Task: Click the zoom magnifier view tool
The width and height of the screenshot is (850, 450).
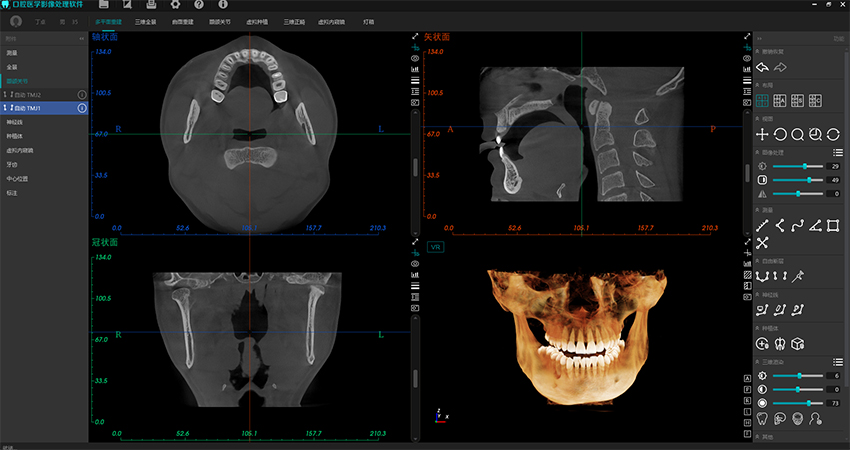Action: [797, 134]
